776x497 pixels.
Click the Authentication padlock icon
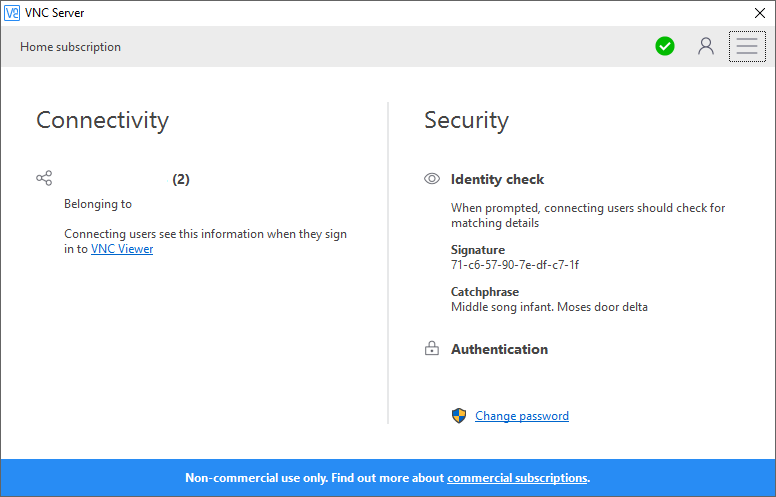[432, 349]
